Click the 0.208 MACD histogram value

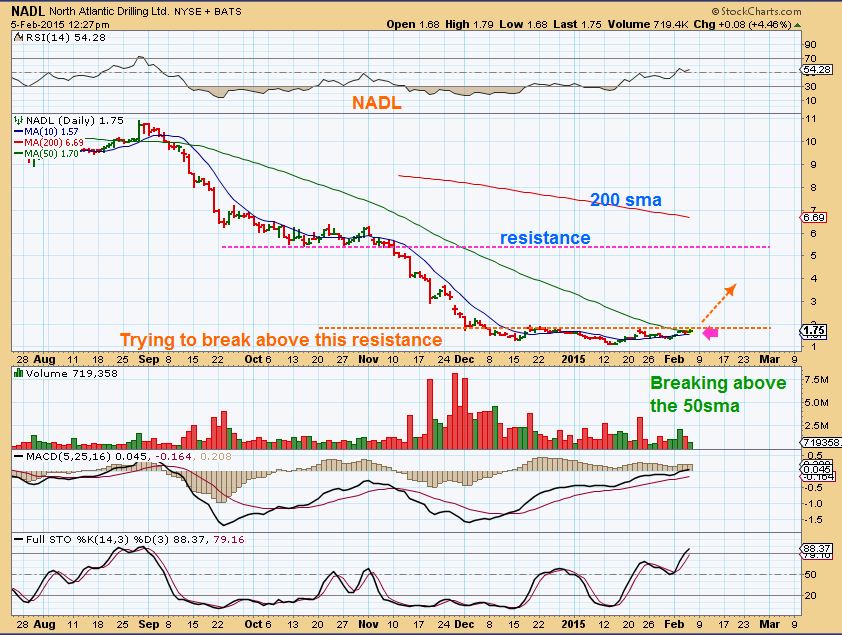pos(216,456)
